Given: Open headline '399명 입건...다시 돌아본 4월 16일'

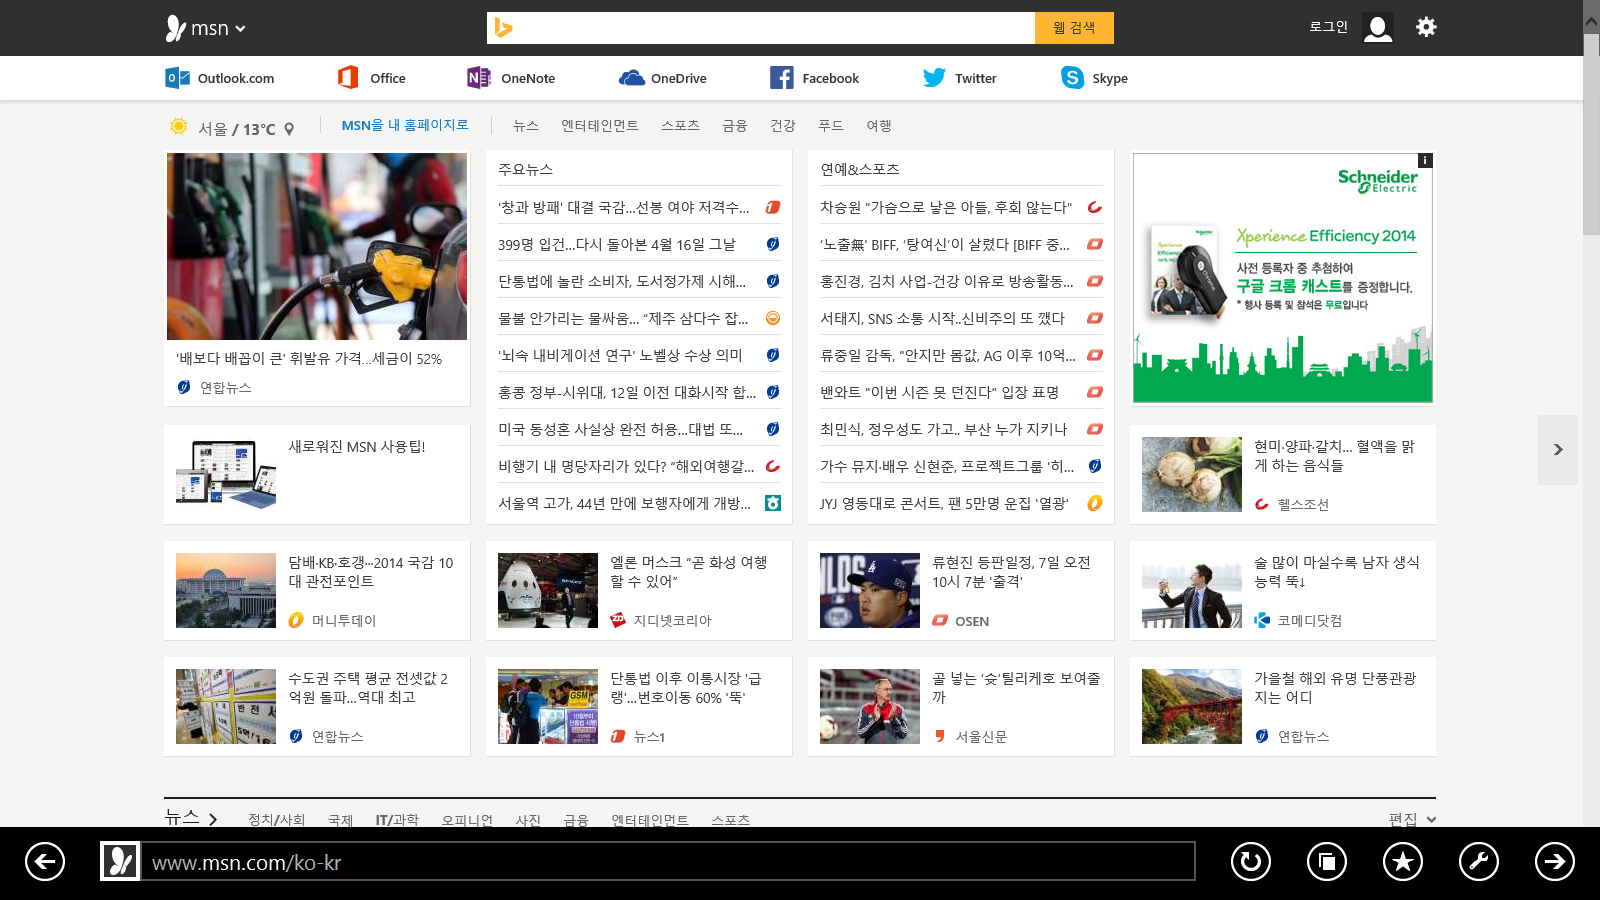Looking at the screenshot, I should 617,244.
